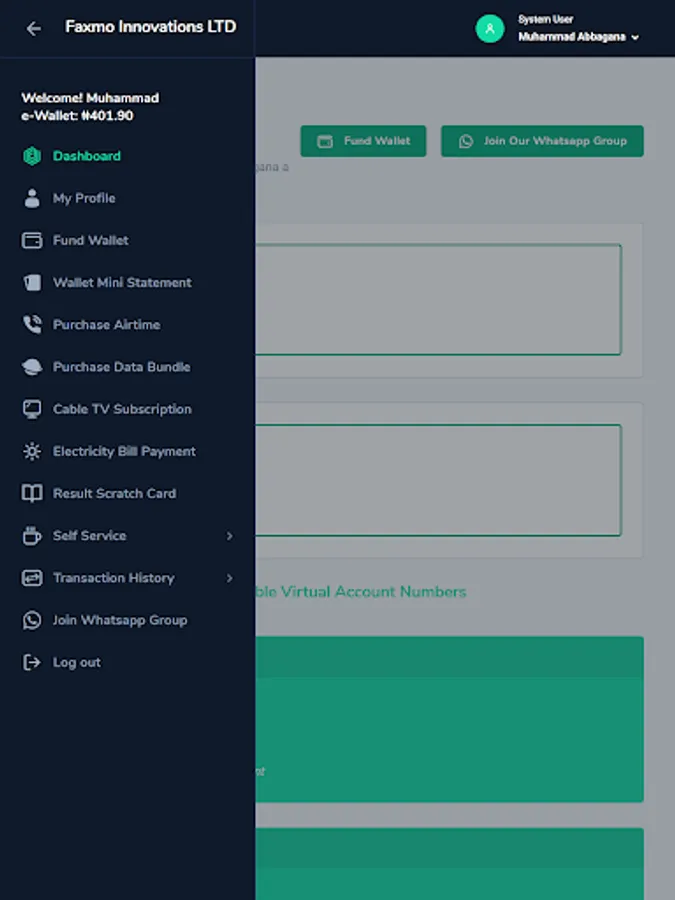Click the Result Scratch Card book icon
The width and height of the screenshot is (675, 900).
(x=32, y=494)
